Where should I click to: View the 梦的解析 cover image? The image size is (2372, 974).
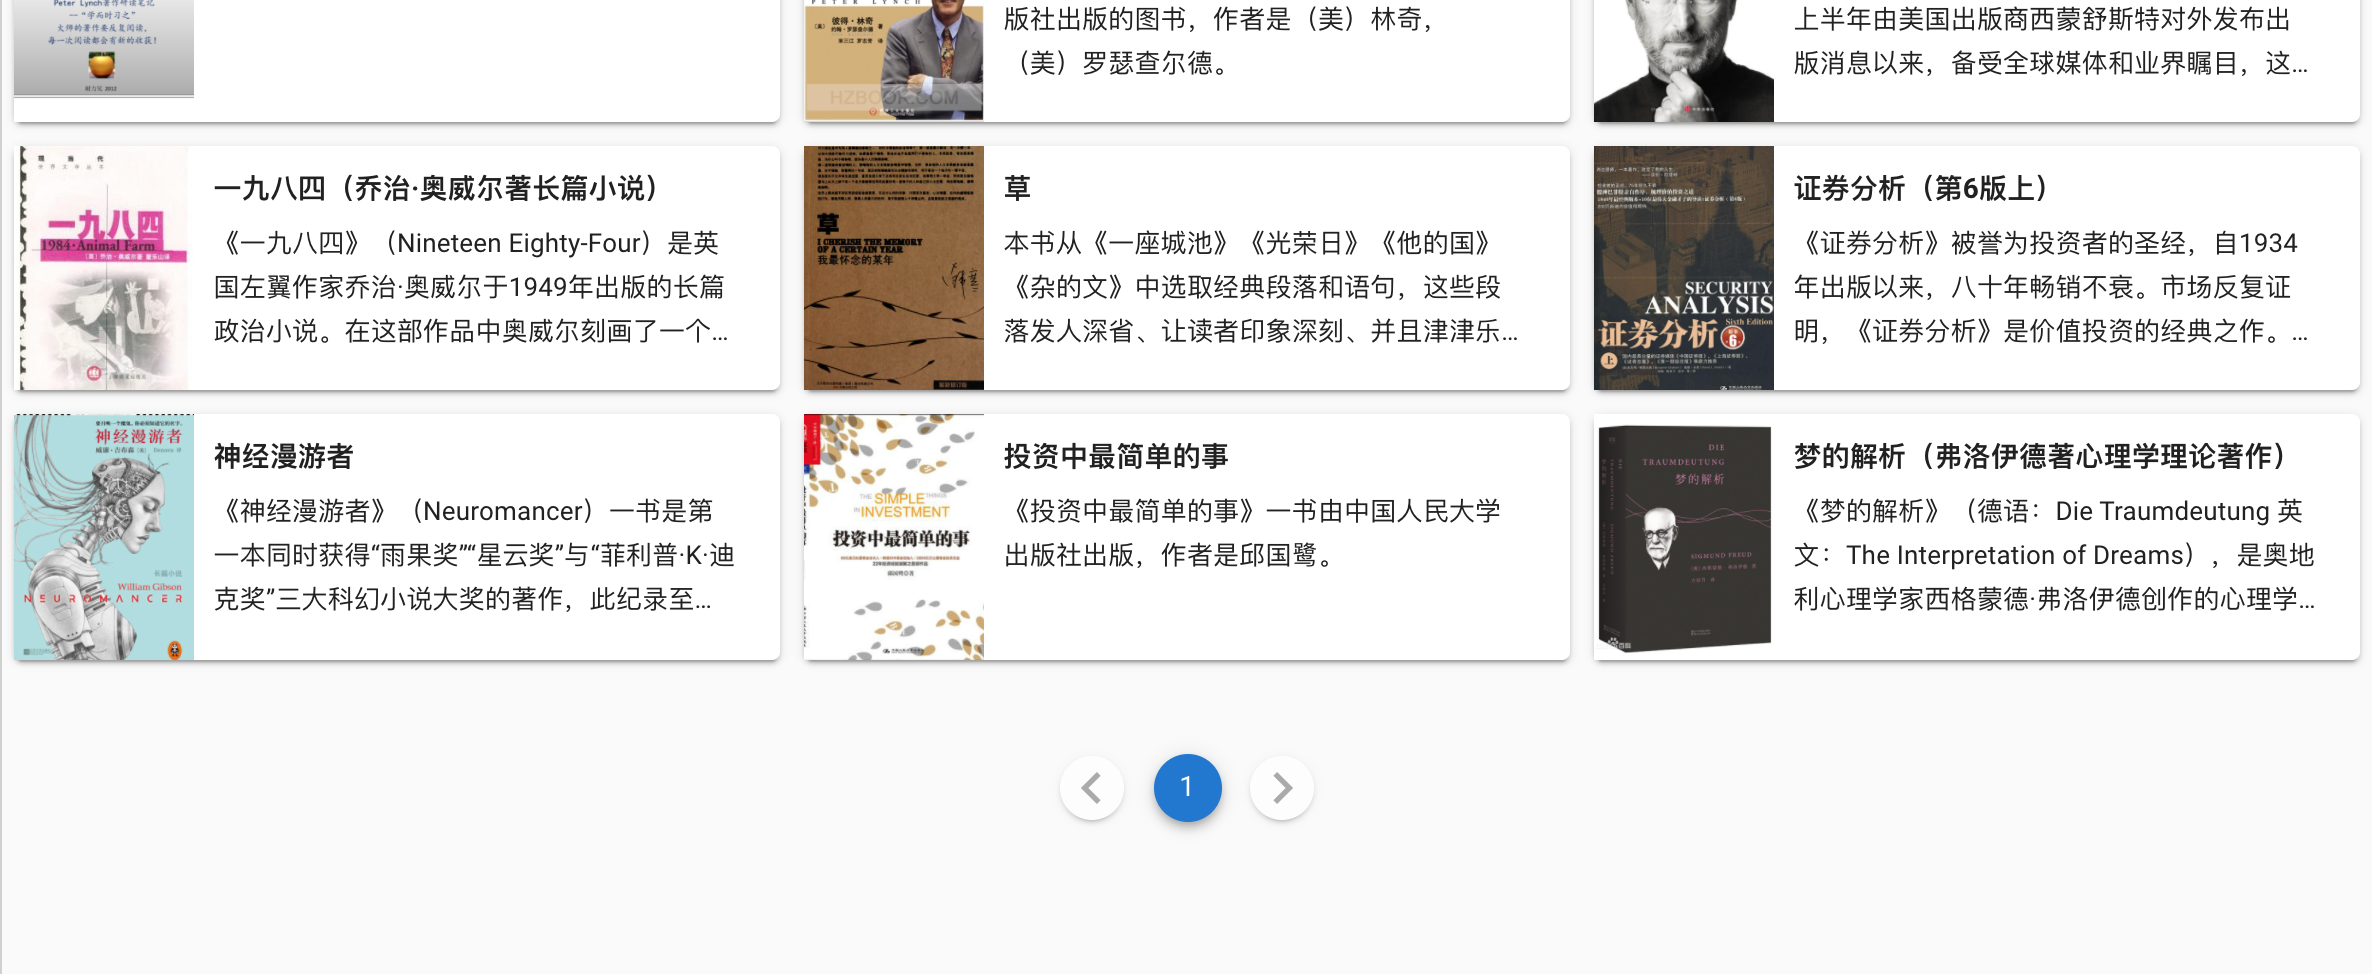[1683, 537]
